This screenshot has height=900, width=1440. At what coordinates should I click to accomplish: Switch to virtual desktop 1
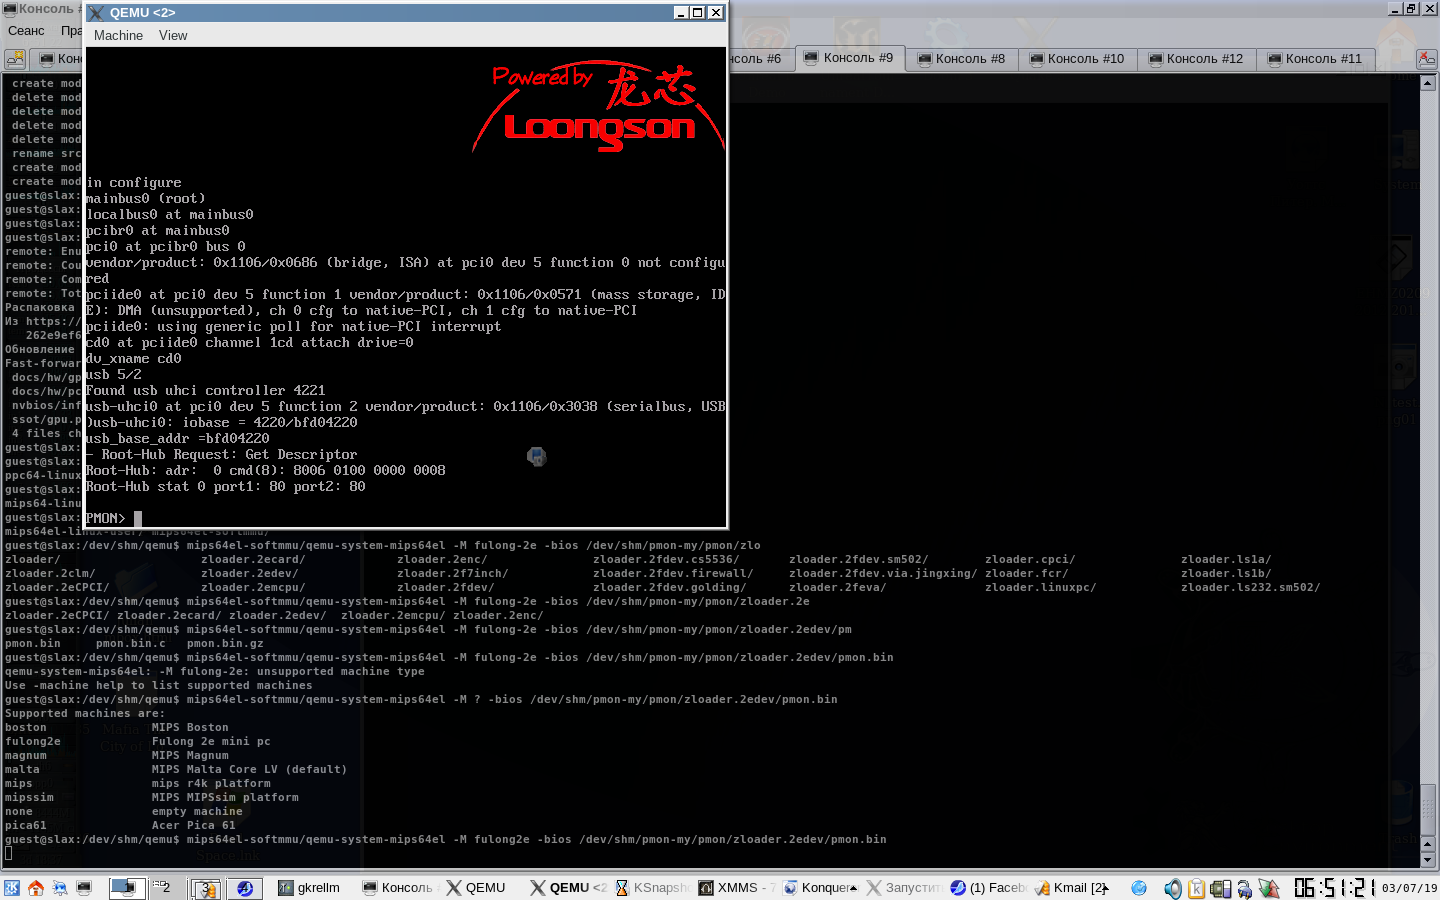[127, 888]
